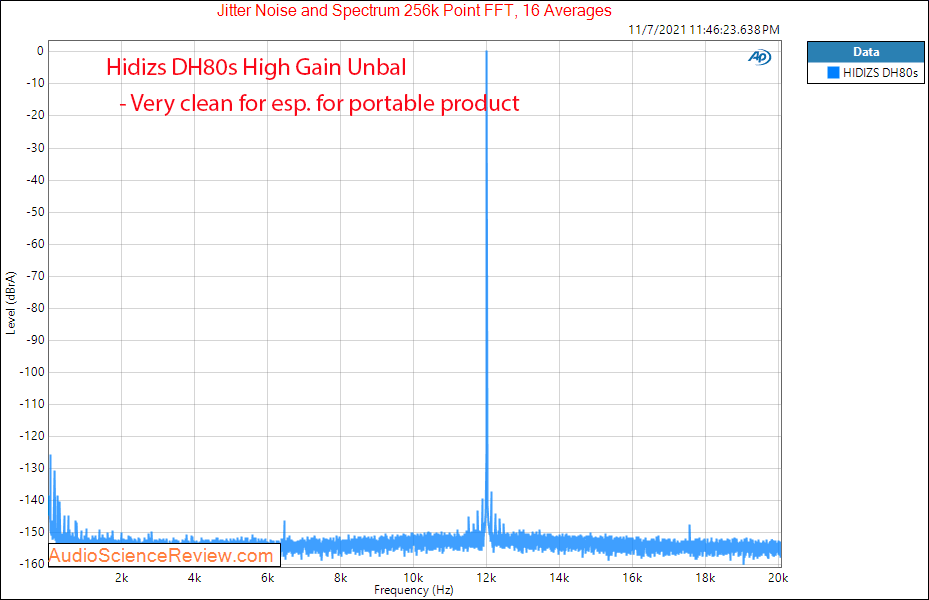Click the -30 level tick label
Viewport: 929px width, 600px height.
(x=35, y=147)
